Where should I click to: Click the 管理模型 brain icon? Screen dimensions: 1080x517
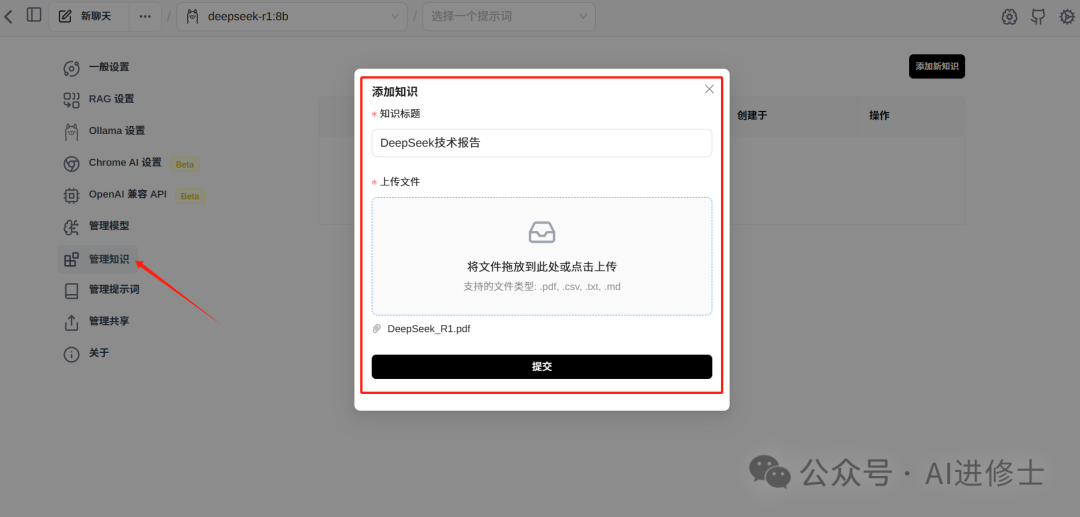(x=72, y=226)
